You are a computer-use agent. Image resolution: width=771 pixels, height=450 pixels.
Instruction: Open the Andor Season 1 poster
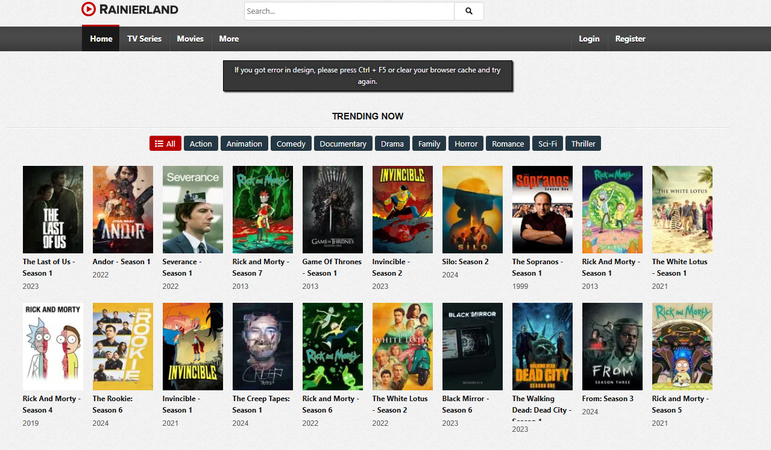tap(122, 210)
